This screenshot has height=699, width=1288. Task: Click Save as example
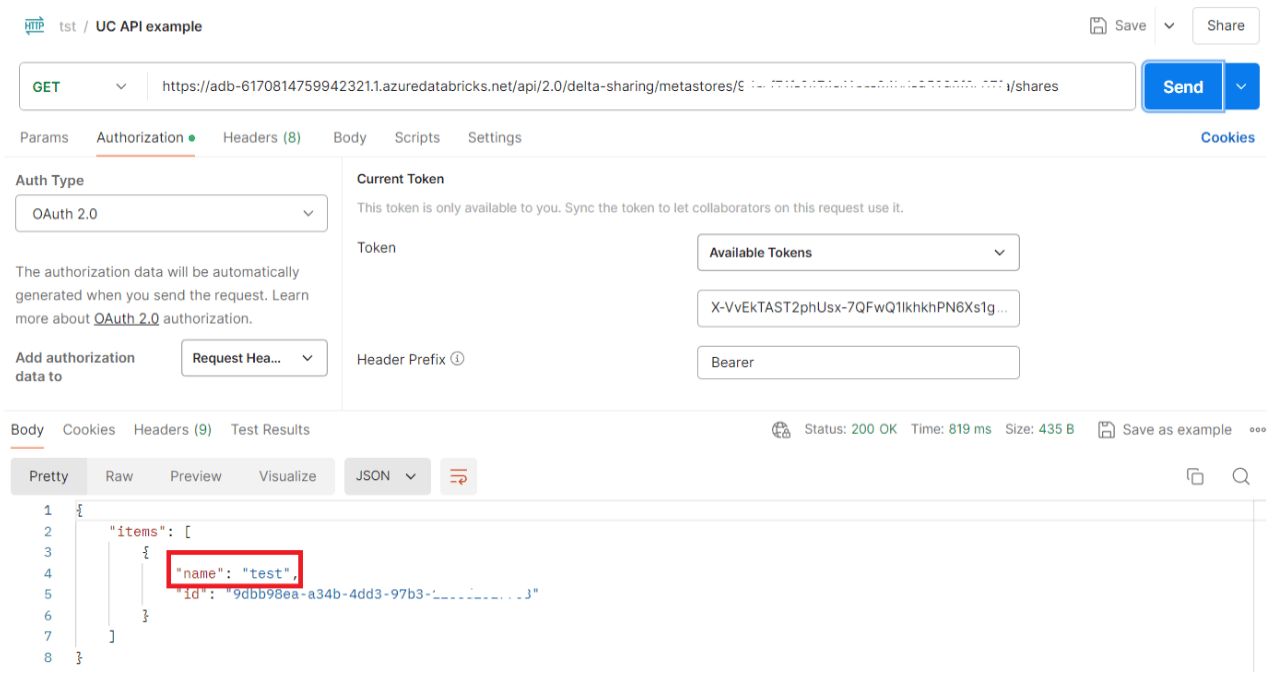[x=1165, y=429]
